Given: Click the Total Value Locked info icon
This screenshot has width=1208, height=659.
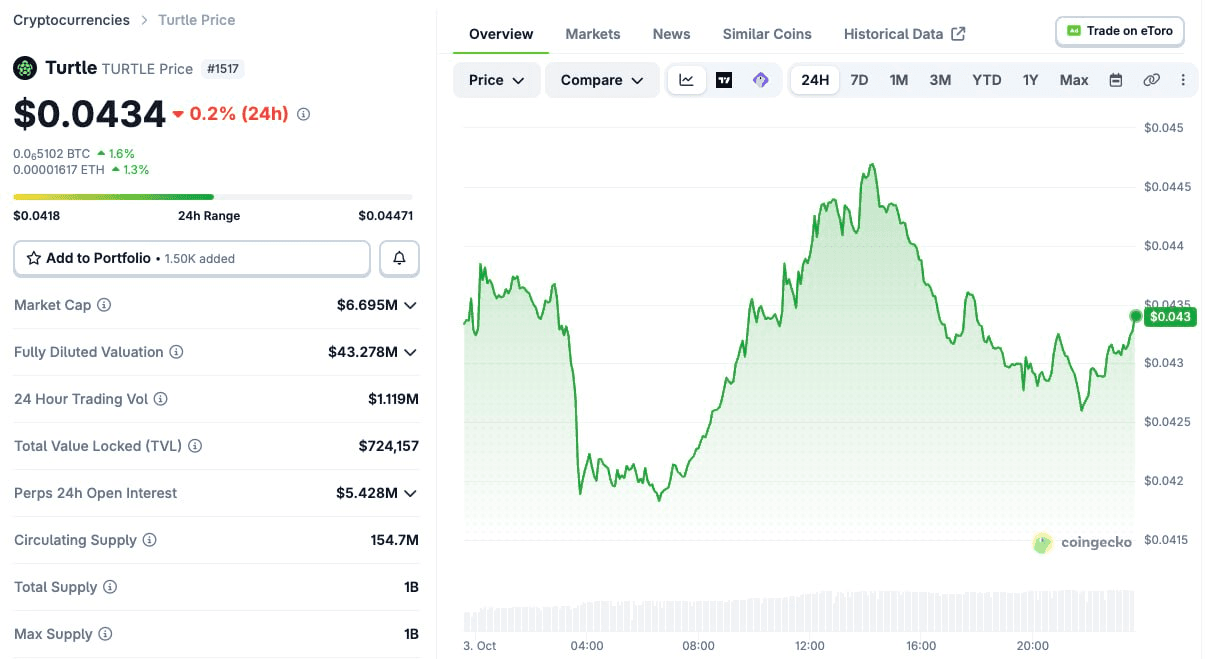Looking at the screenshot, I should pos(195,446).
